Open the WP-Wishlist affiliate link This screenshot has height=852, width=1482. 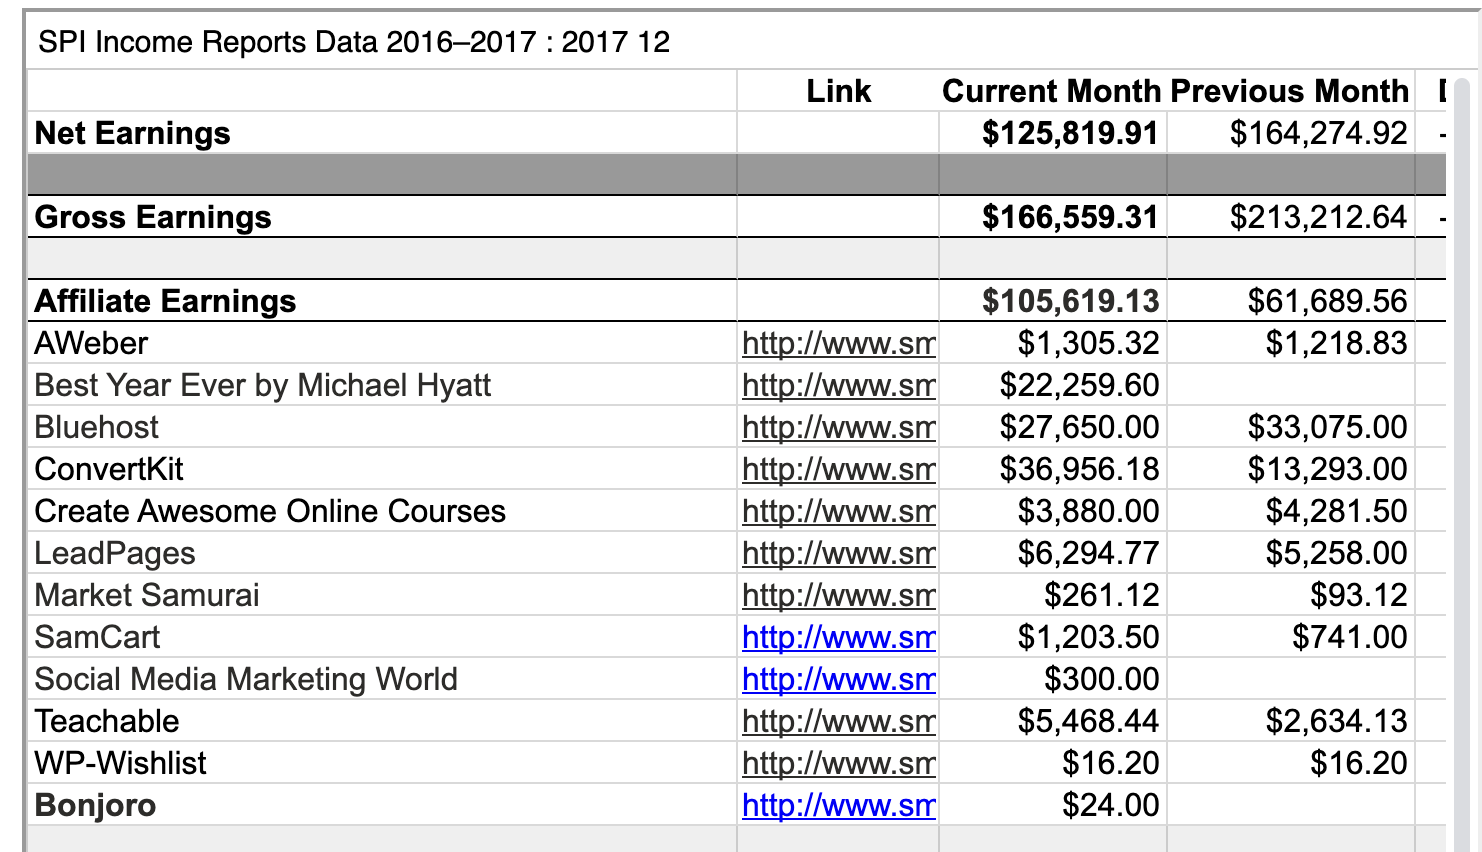point(838,763)
